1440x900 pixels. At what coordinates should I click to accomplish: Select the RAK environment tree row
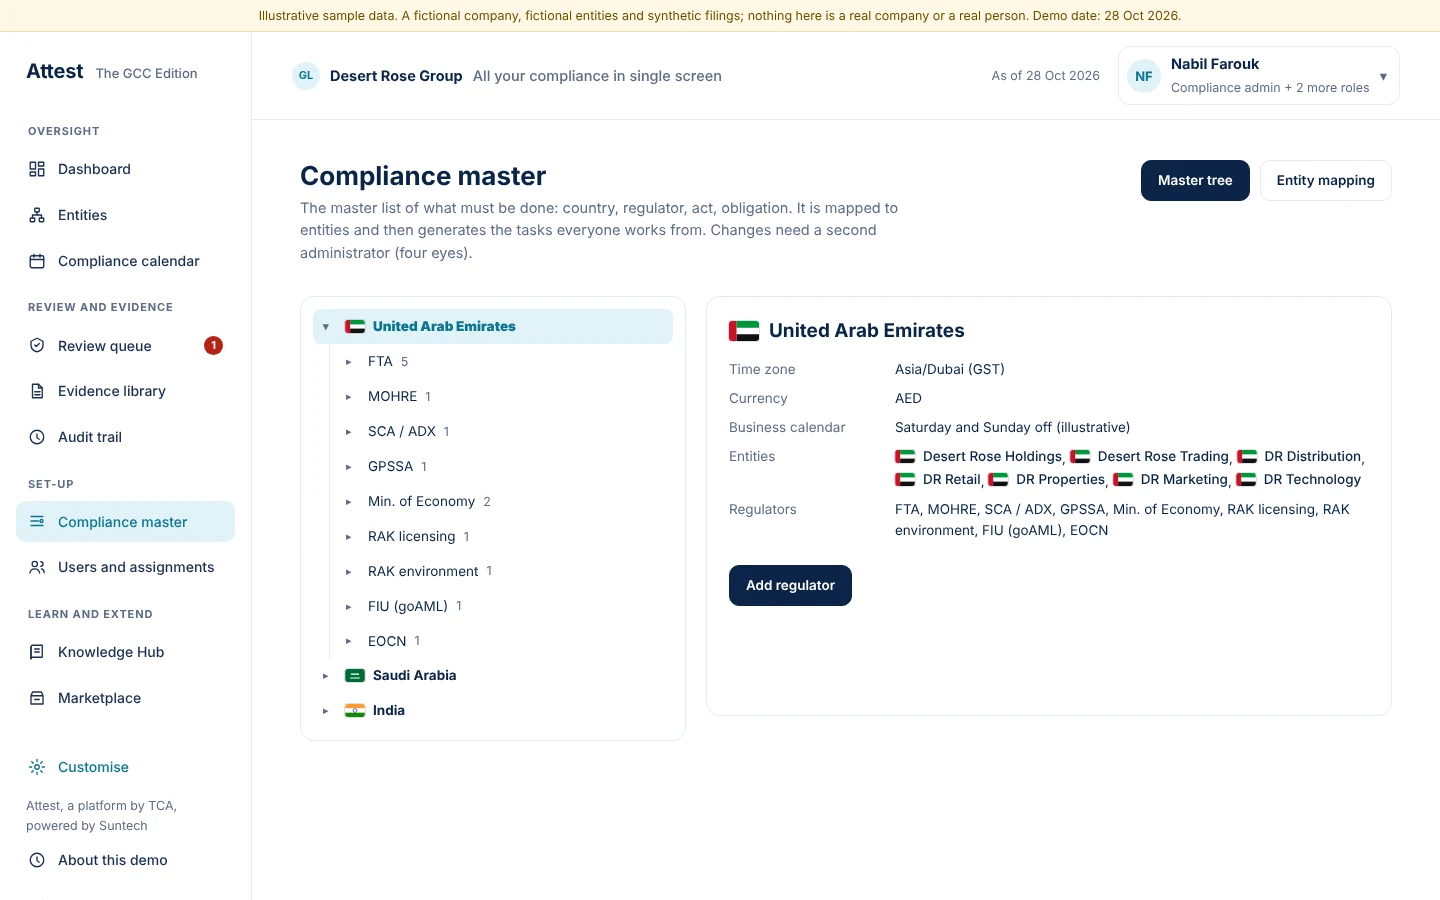505,571
